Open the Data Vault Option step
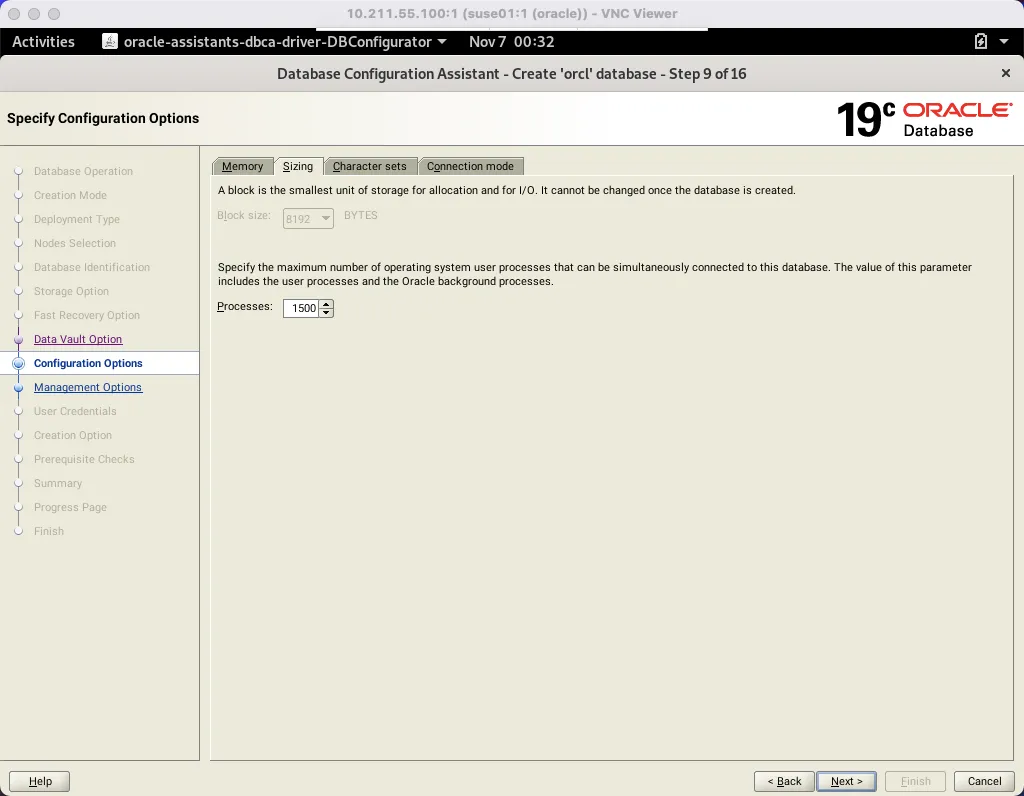The height and width of the screenshot is (796, 1024). coord(78,339)
